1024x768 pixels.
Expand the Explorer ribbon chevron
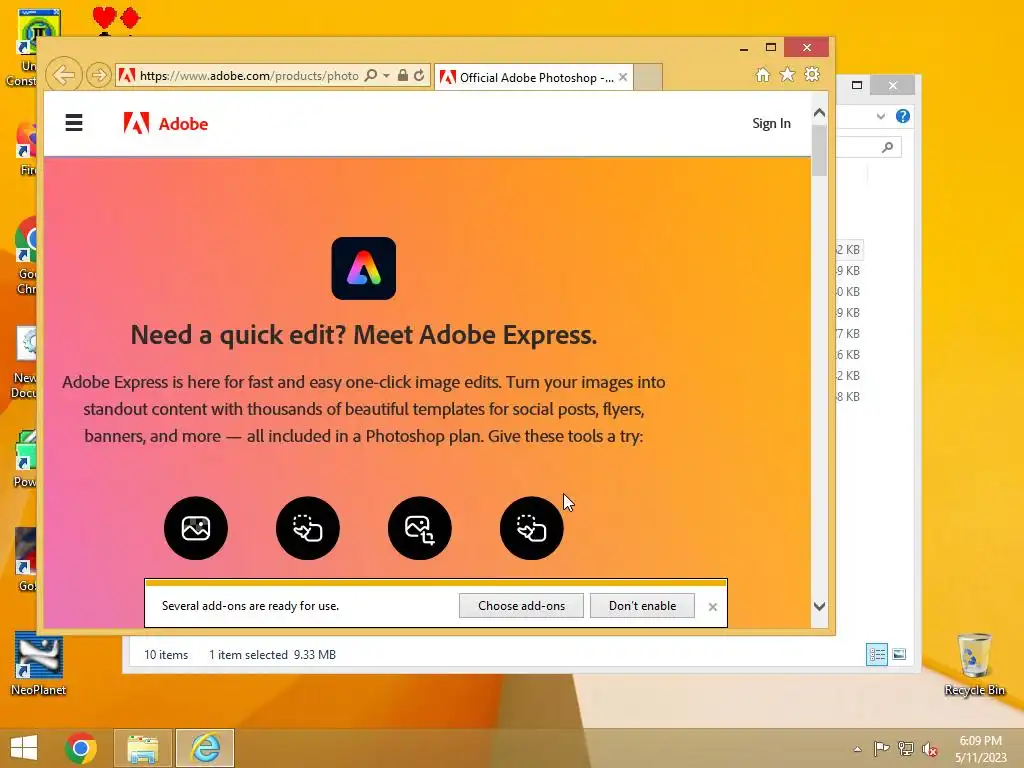[x=880, y=116]
